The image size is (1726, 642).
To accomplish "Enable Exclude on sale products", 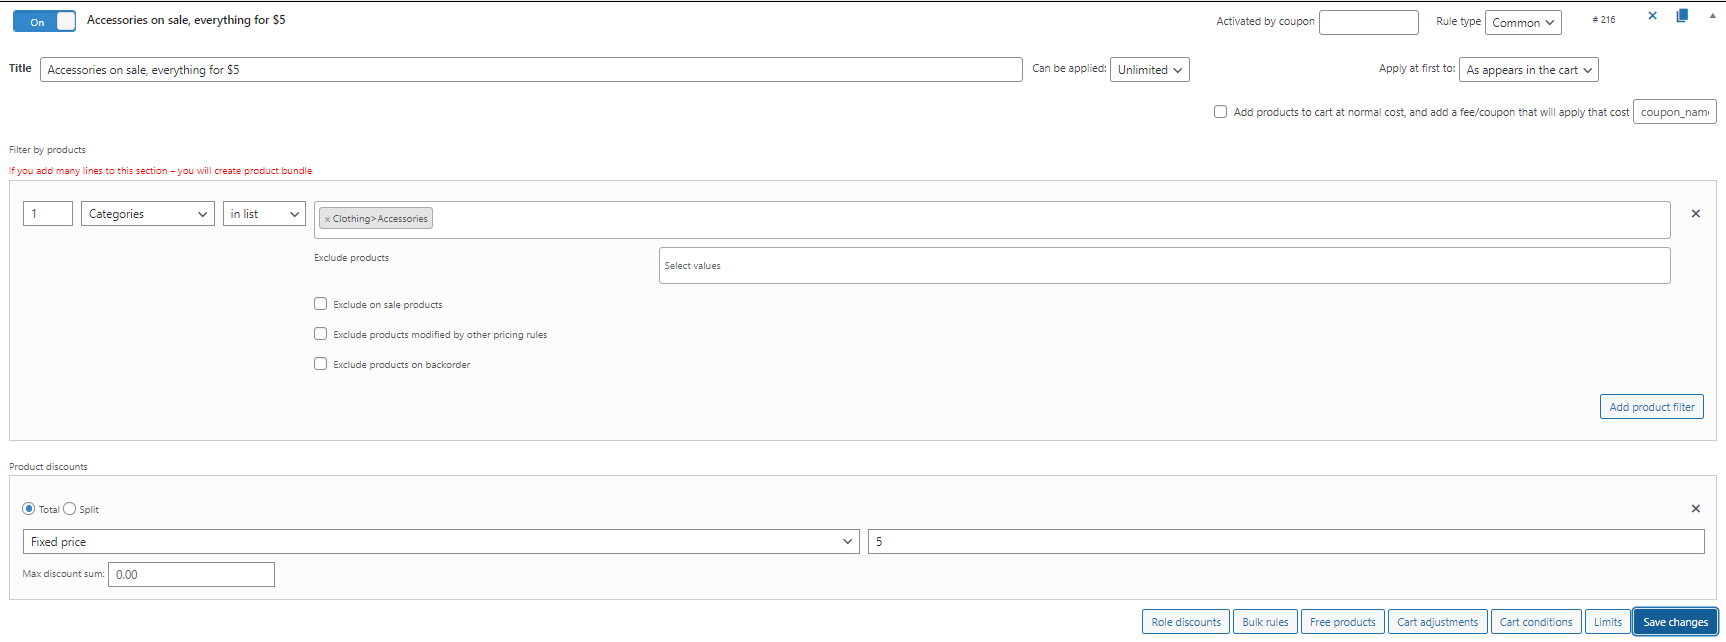I will pyautogui.click(x=320, y=304).
